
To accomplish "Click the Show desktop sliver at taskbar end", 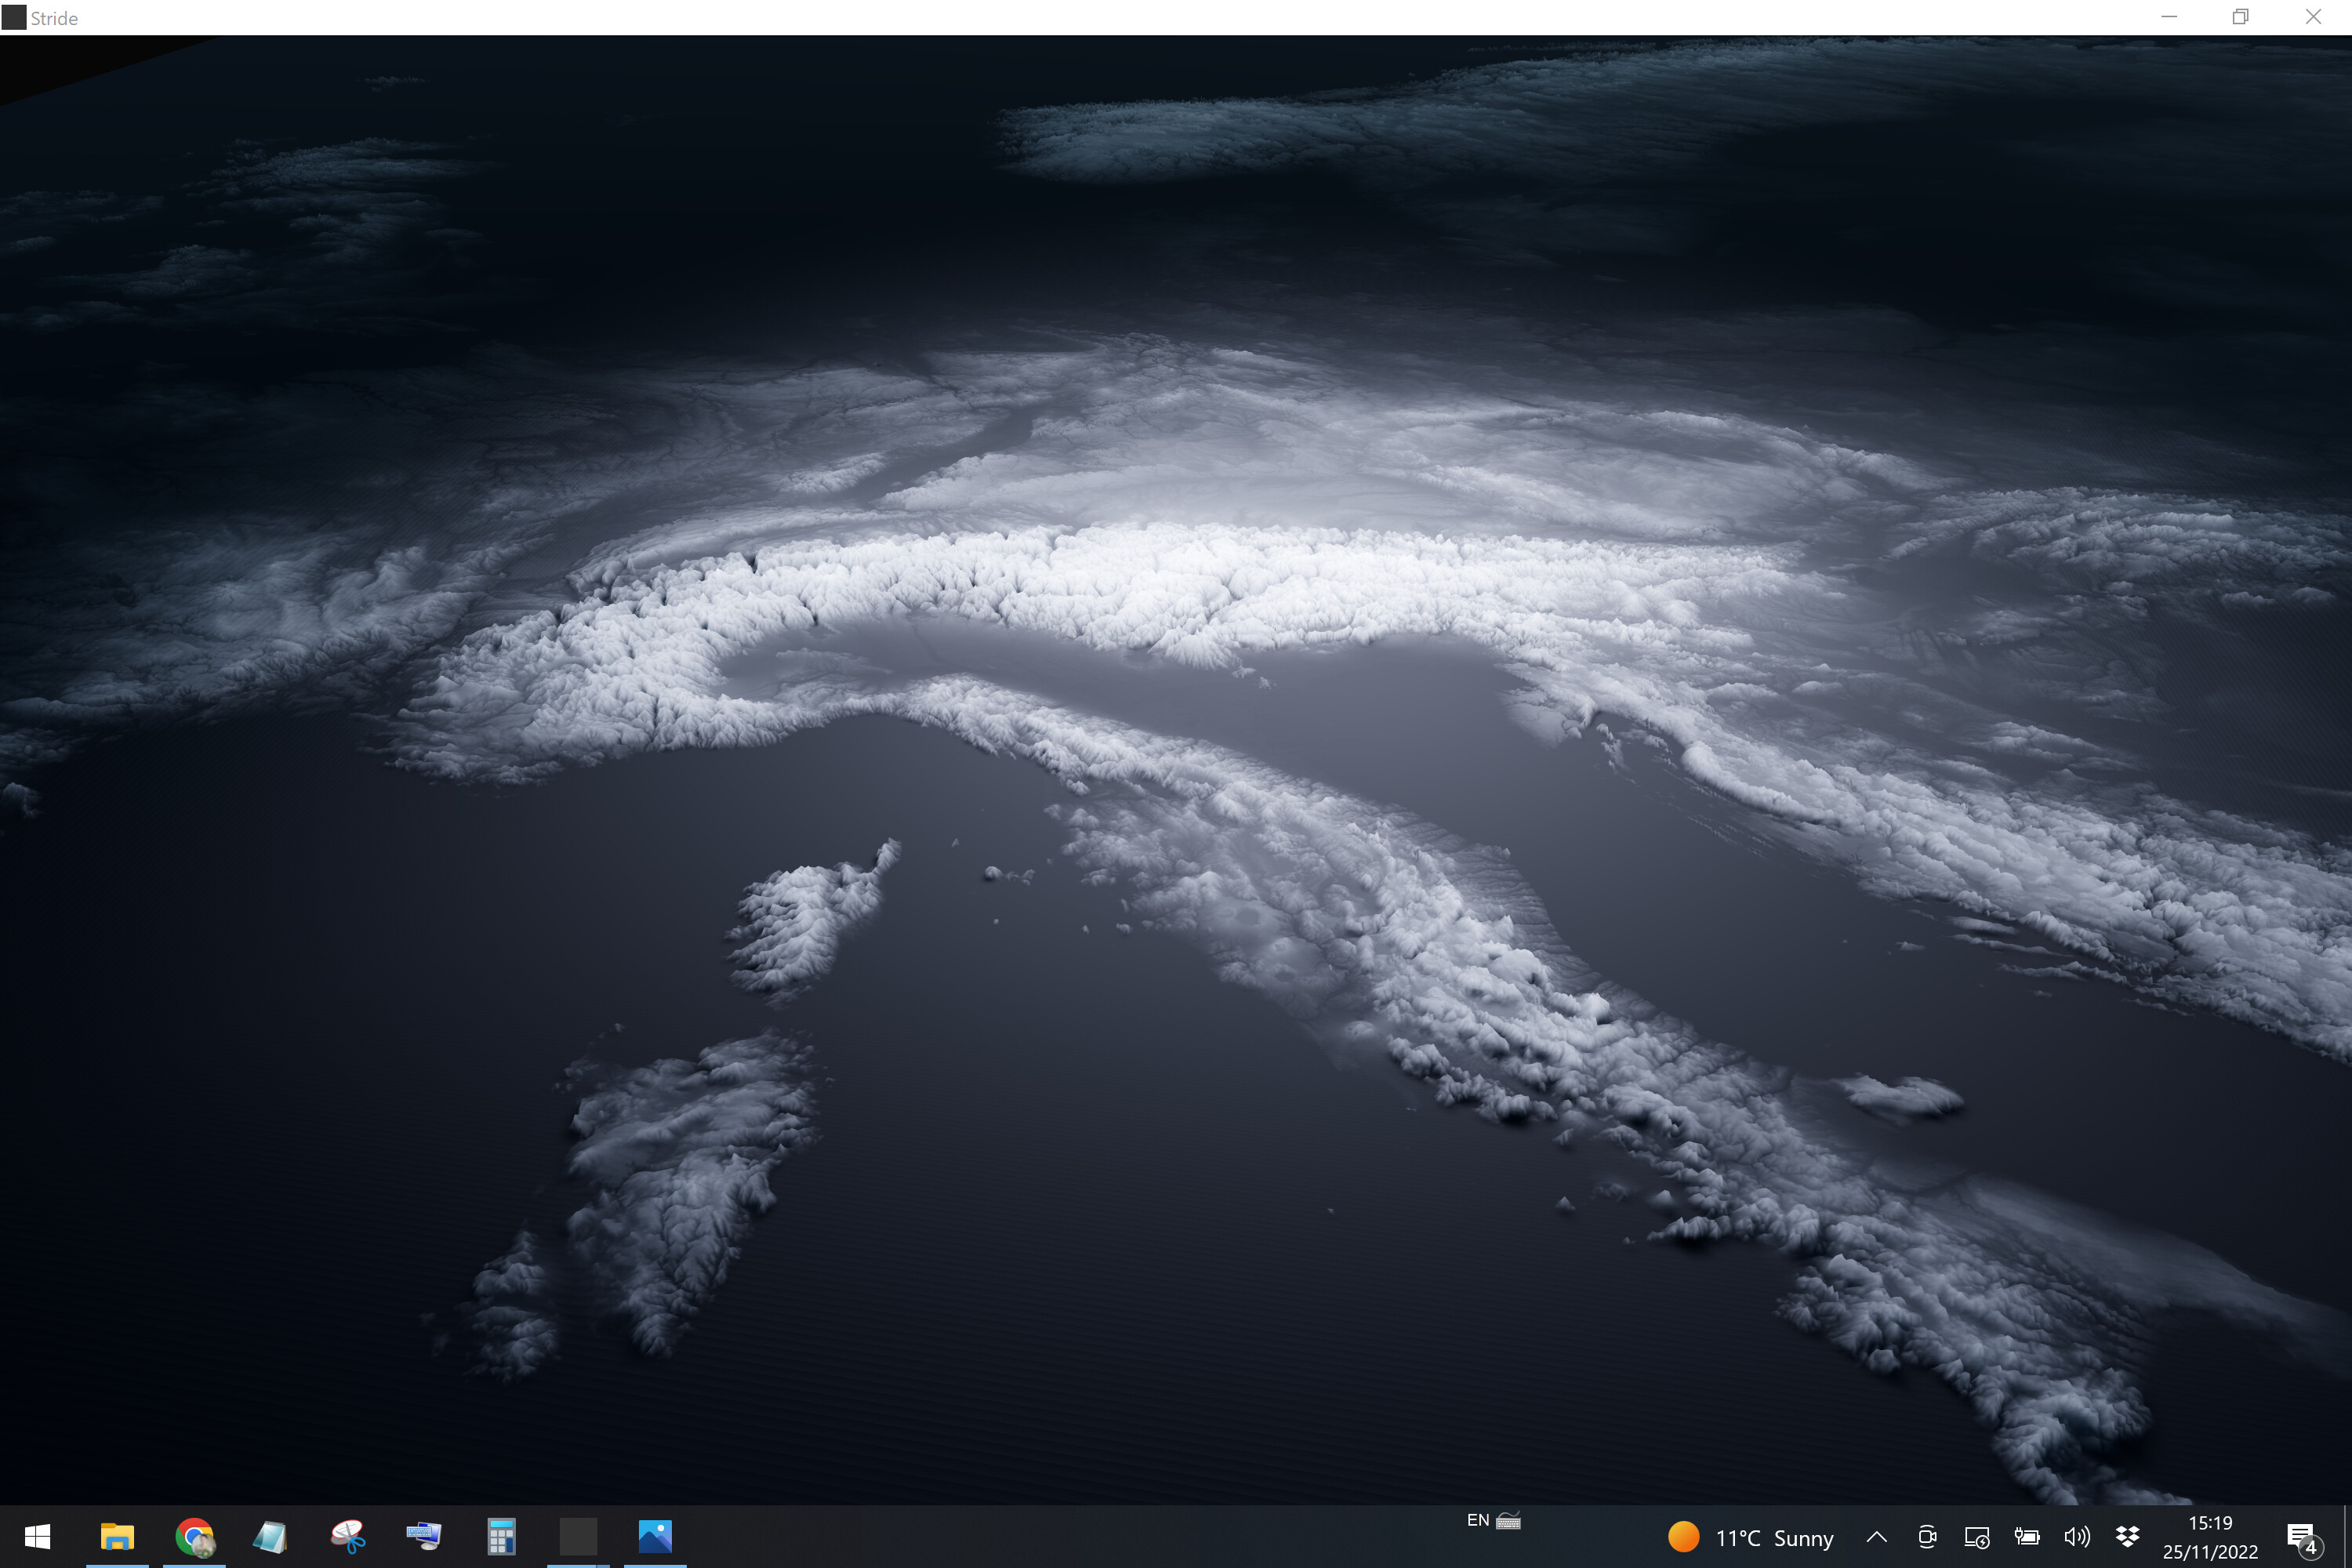I will coord(2347,1537).
